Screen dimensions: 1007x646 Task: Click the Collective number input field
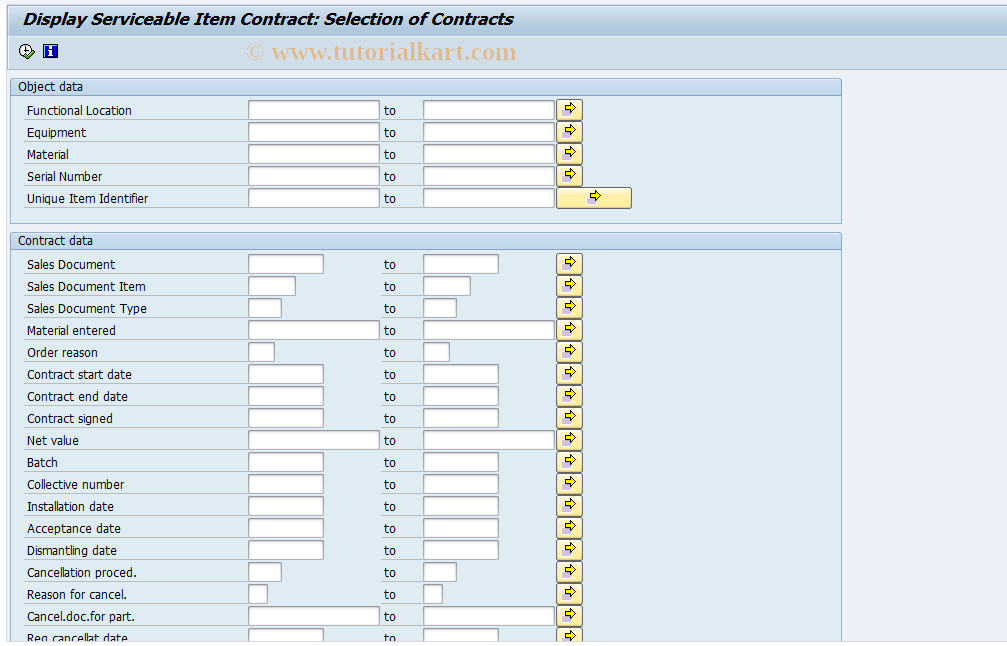point(285,483)
